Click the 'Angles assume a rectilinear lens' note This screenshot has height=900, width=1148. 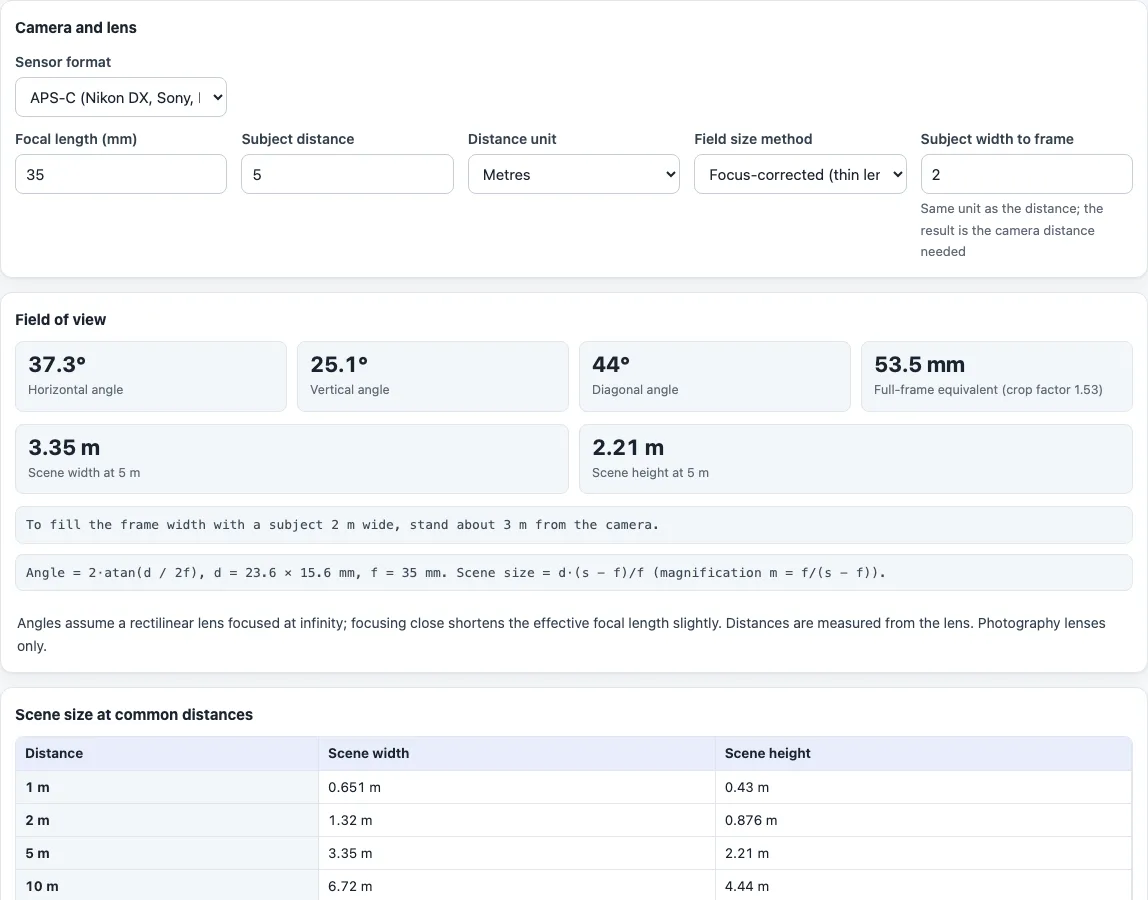[x=561, y=634]
